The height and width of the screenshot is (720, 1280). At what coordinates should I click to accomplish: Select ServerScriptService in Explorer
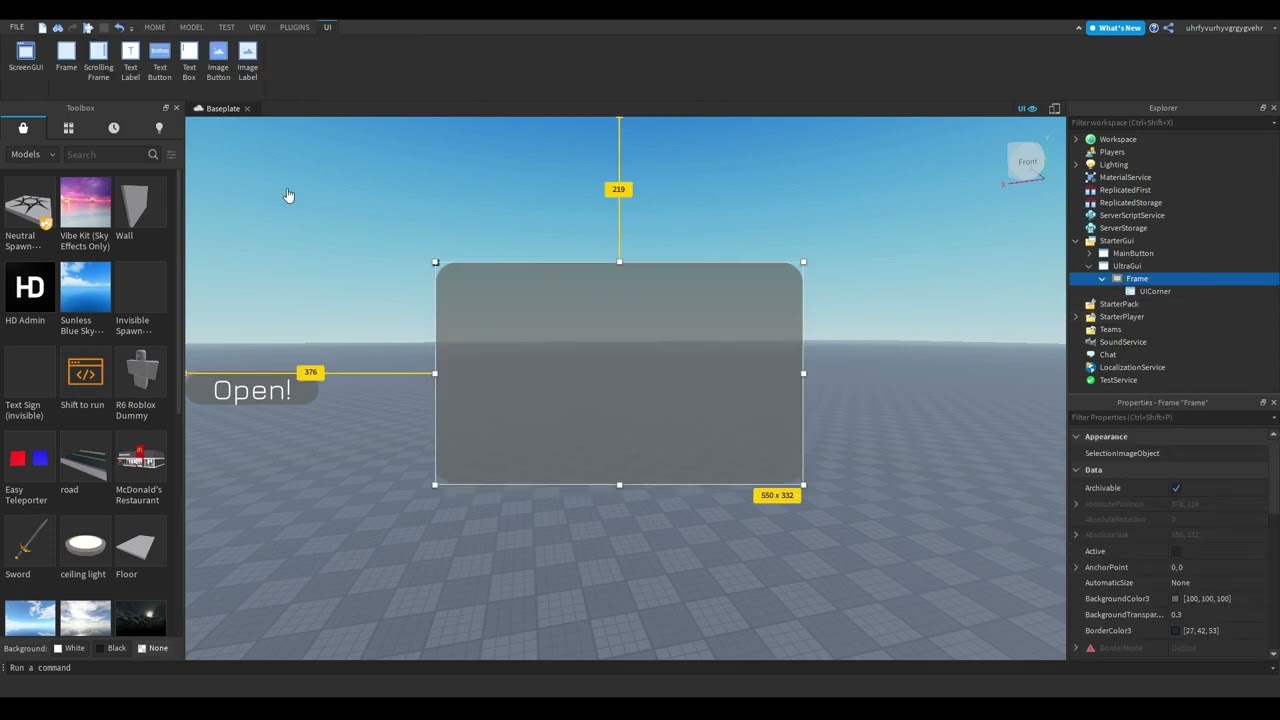(x=1131, y=216)
